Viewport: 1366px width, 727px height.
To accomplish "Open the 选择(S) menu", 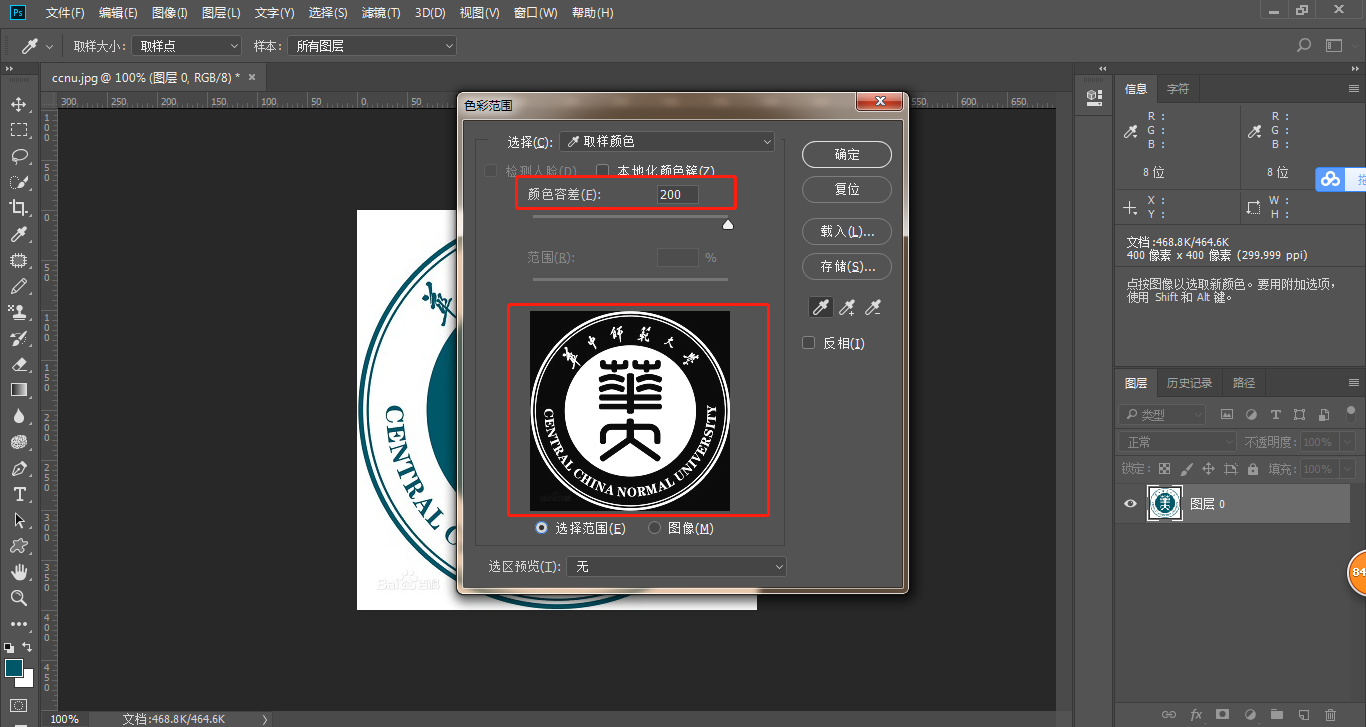I will (x=328, y=13).
